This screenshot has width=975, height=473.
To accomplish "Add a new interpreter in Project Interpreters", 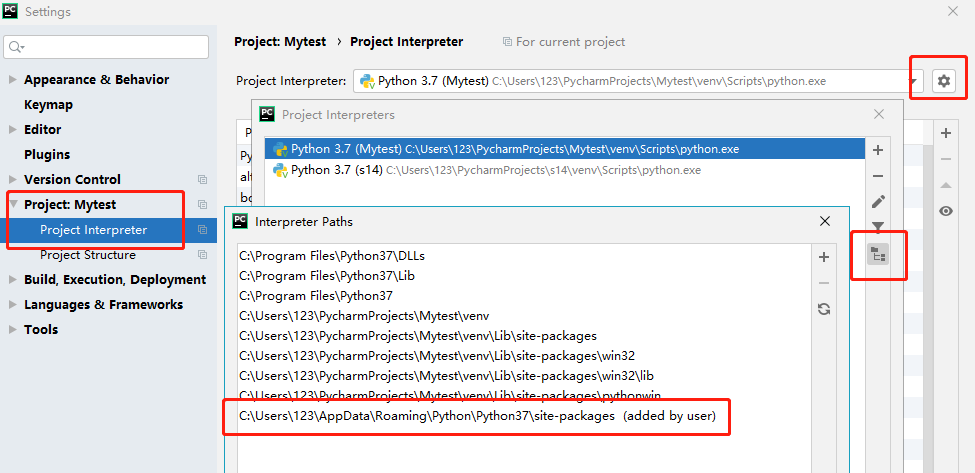I will pos(878,150).
